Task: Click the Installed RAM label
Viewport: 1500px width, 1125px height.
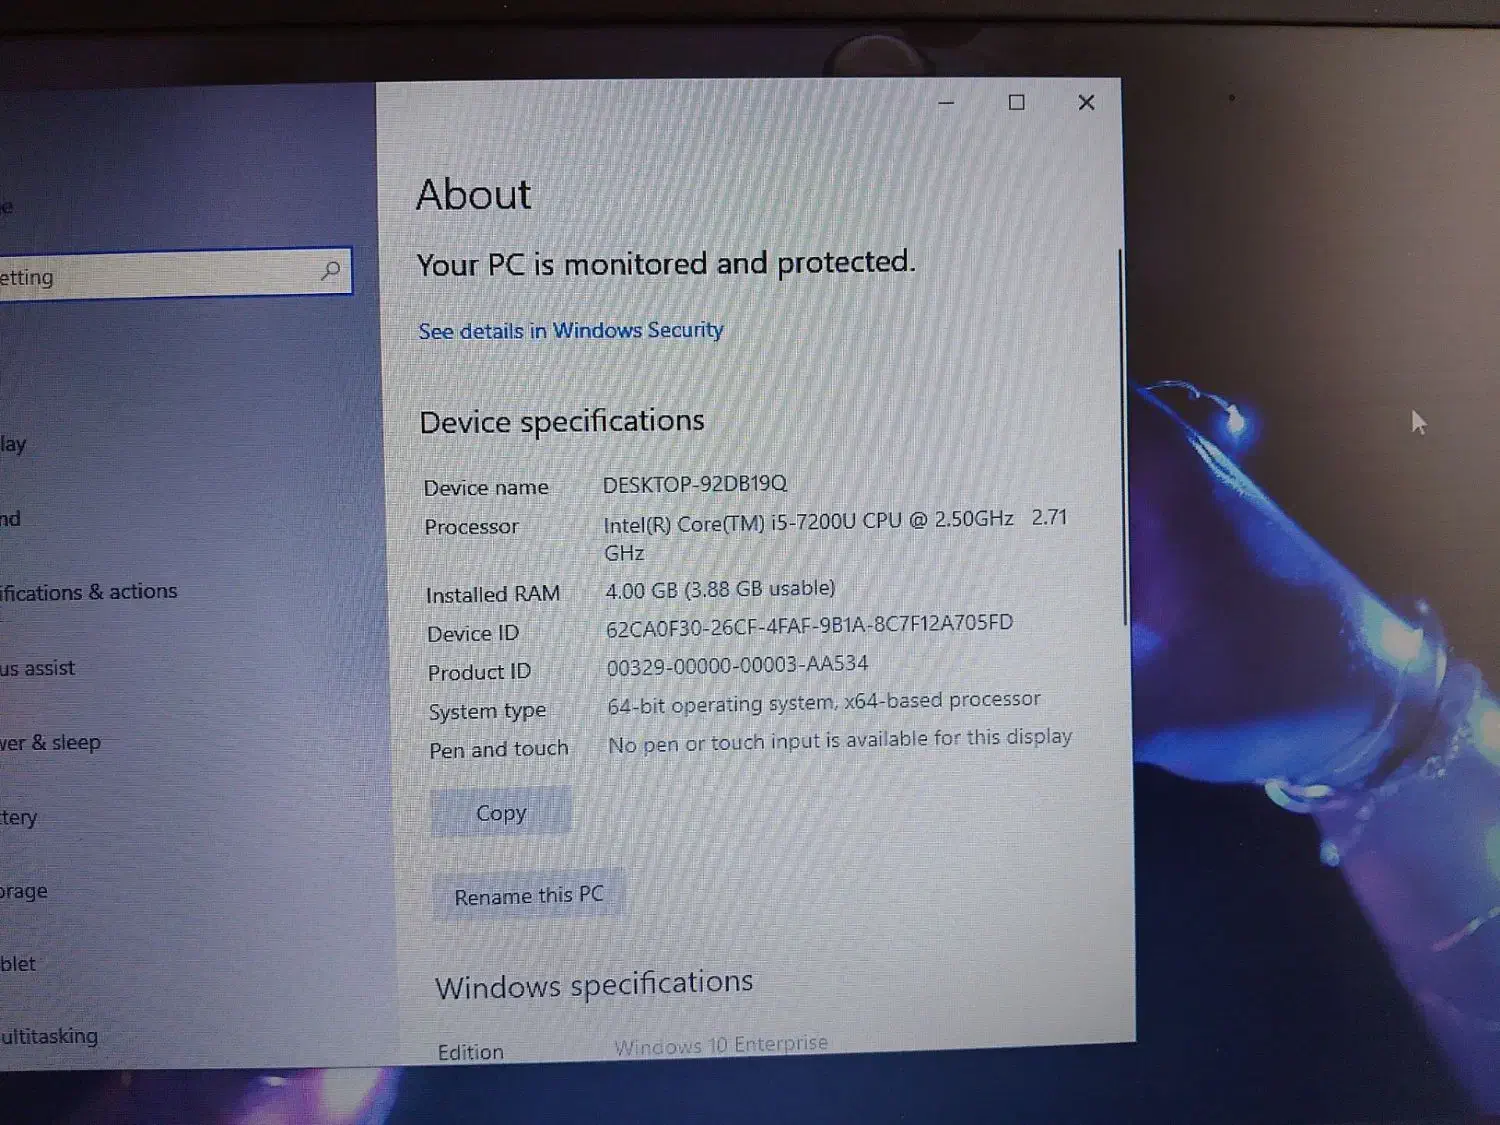Action: pos(493,595)
